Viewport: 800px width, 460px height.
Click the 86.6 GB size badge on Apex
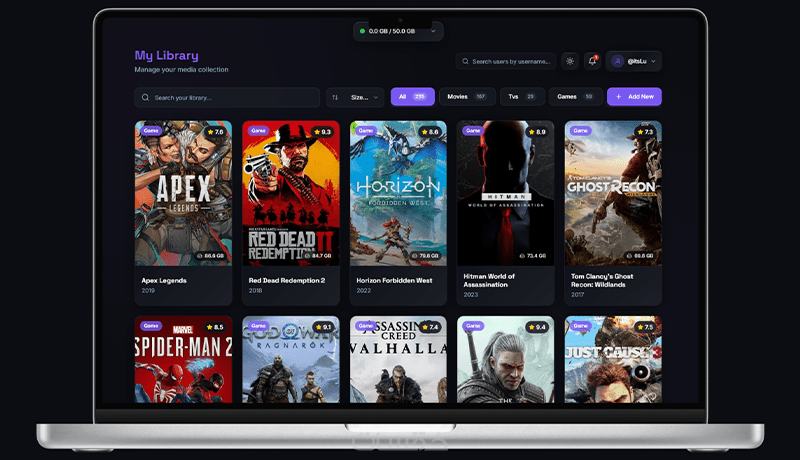pos(210,255)
